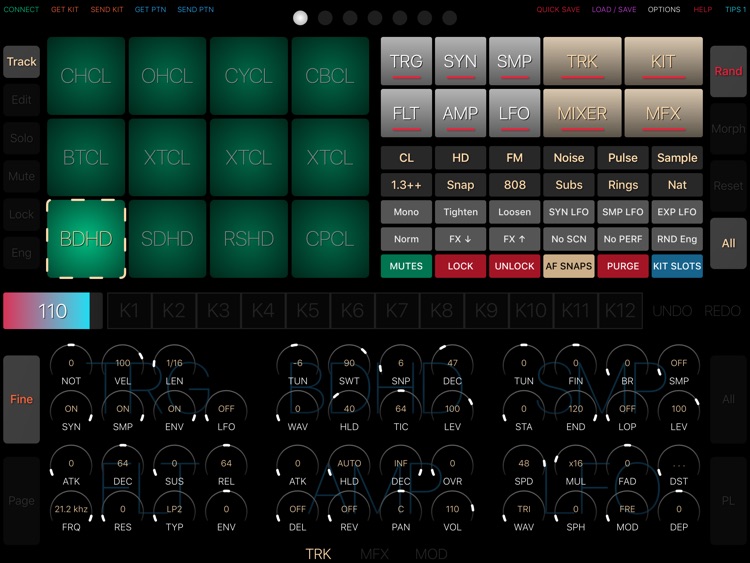Image resolution: width=750 pixels, height=563 pixels.
Task: Switch to the bottom MOD tab
Action: point(431,554)
